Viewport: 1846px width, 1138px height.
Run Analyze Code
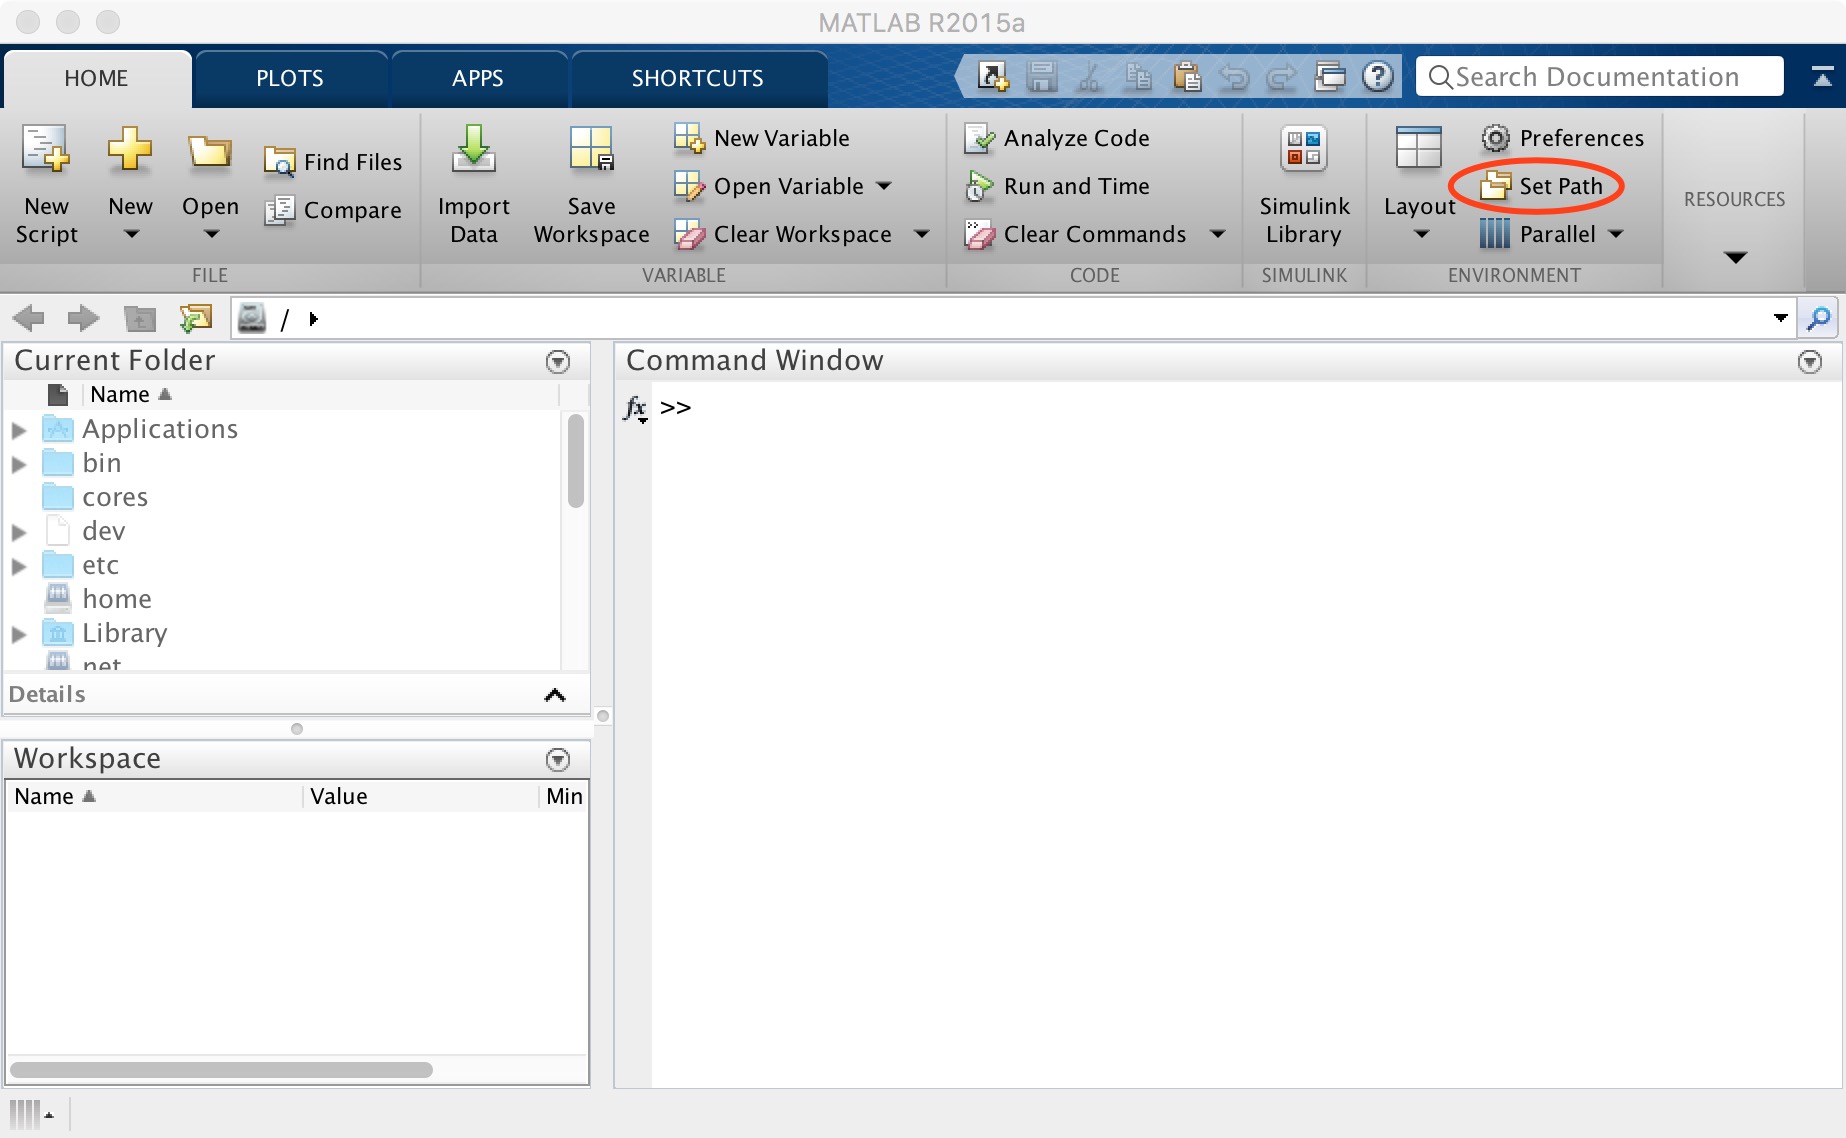1057,138
